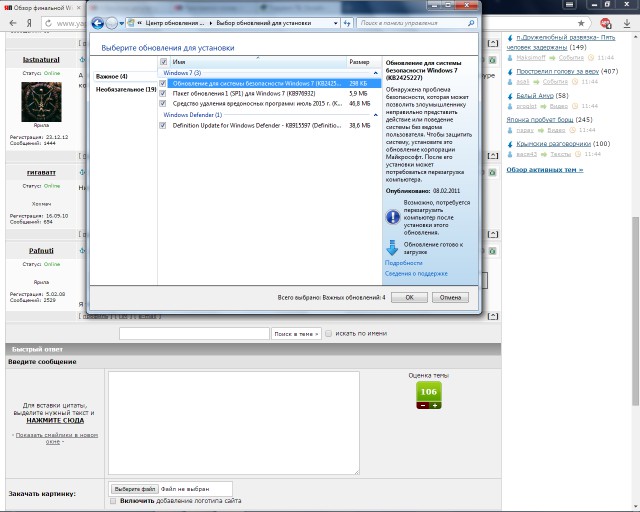
Task: Open browser menu hamburger icon in title bar
Action: click(569, 4)
